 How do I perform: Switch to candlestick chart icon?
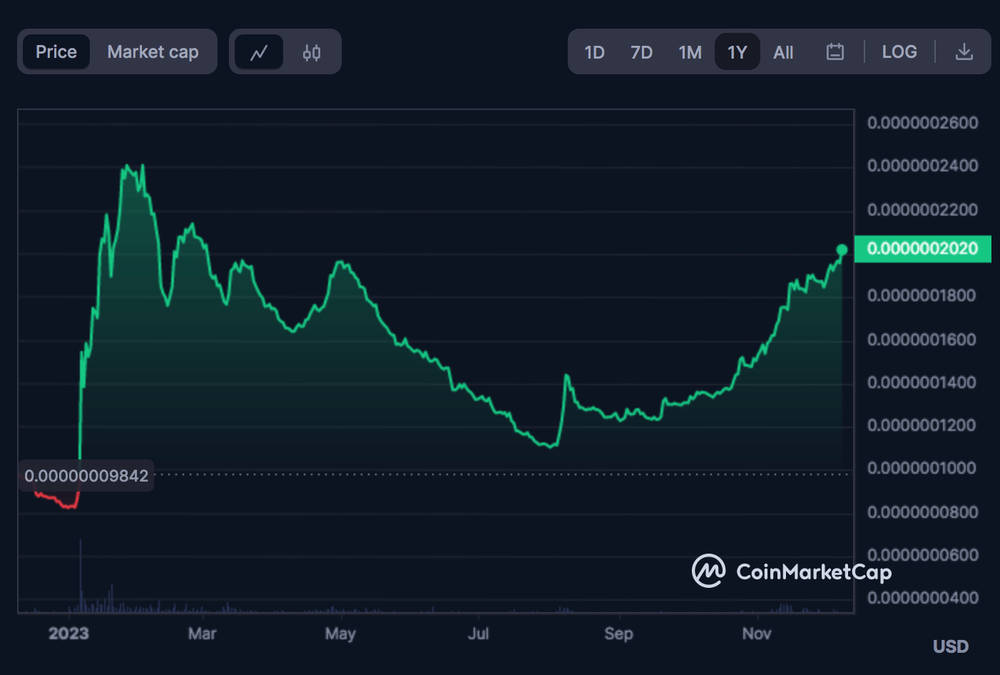click(312, 52)
